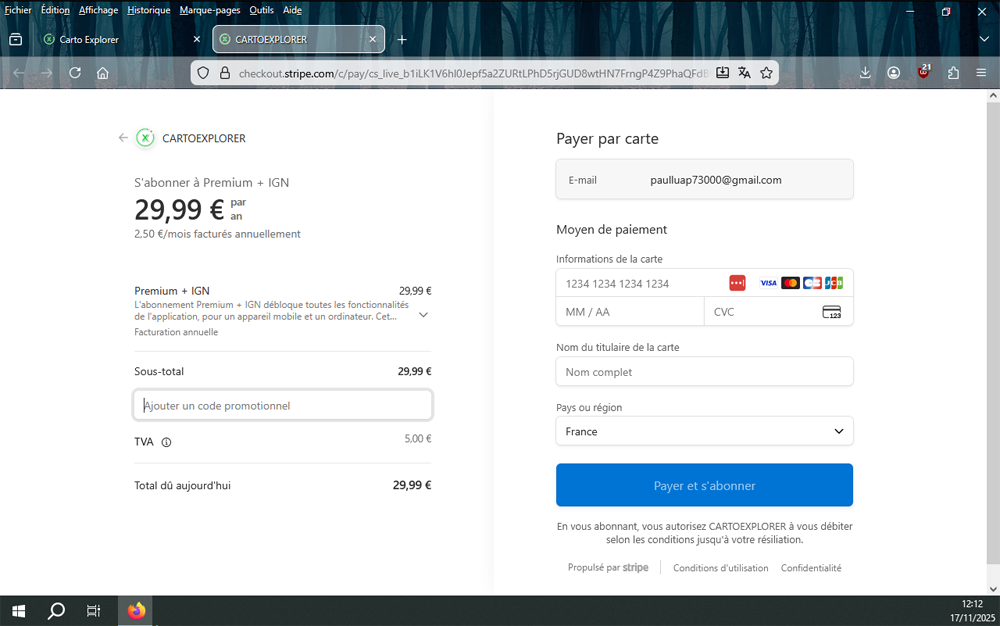Click the card number input field
This screenshot has width=1000, height=626.
tap(640, 284)
